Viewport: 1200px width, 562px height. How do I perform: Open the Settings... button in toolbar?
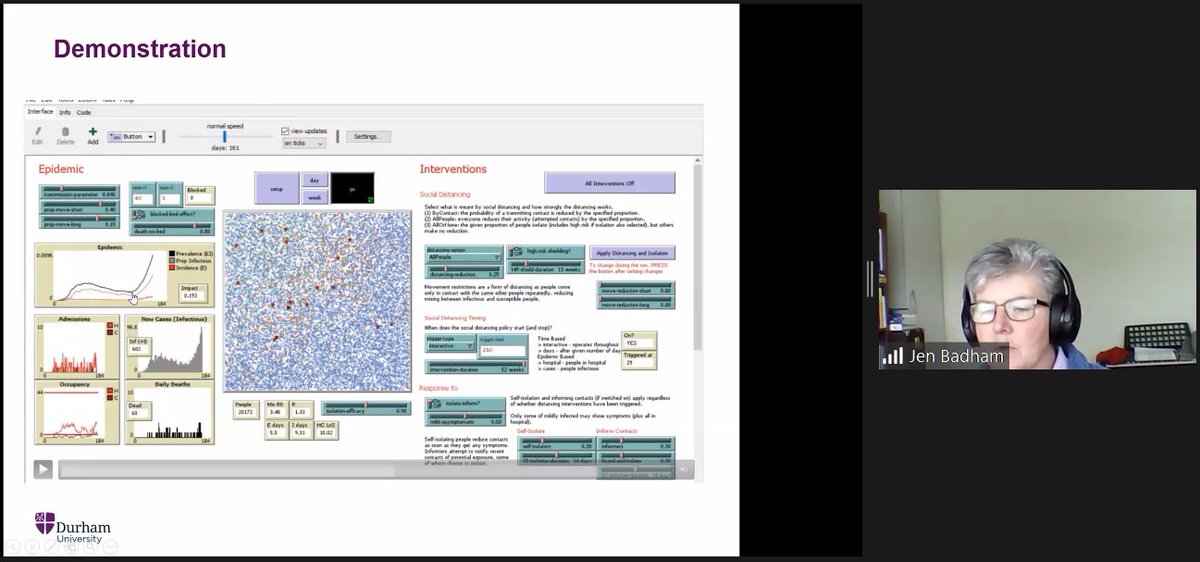point(368,136)
